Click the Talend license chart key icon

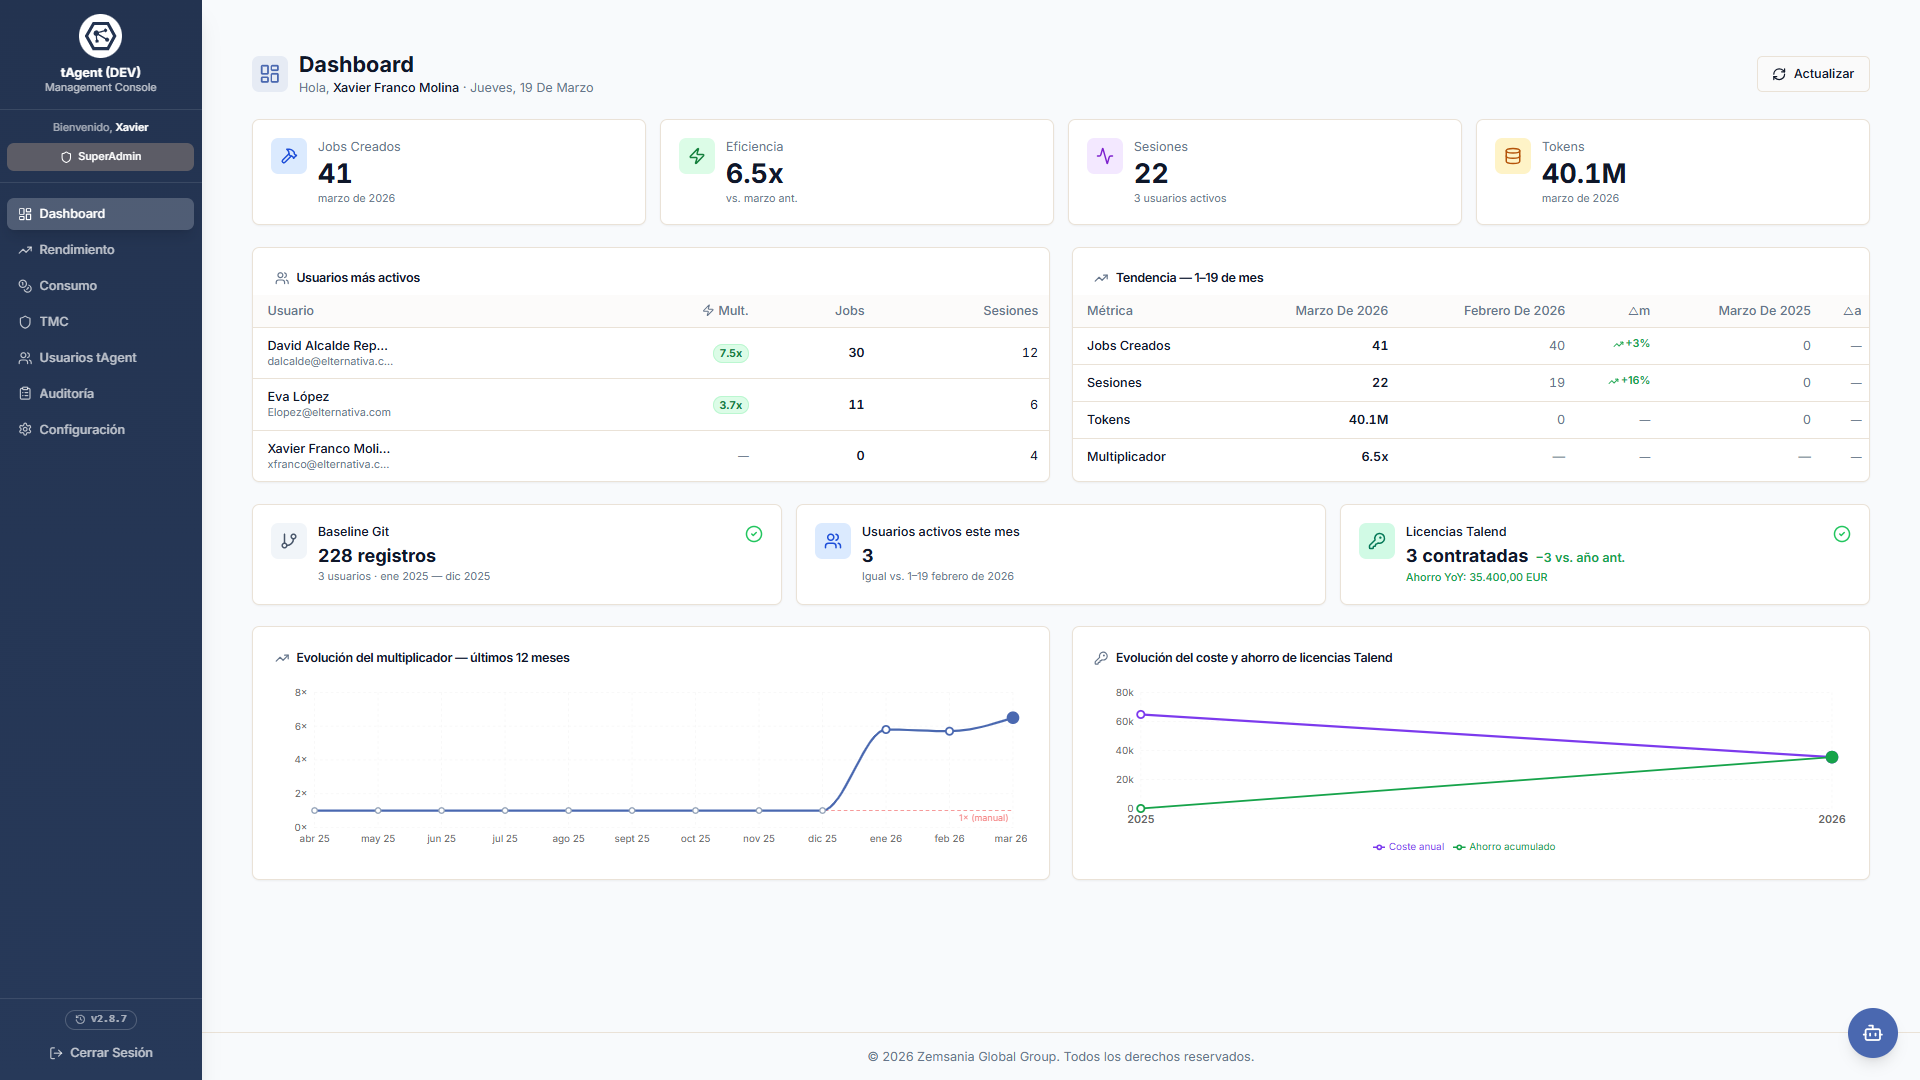(x=1101, y=658)
